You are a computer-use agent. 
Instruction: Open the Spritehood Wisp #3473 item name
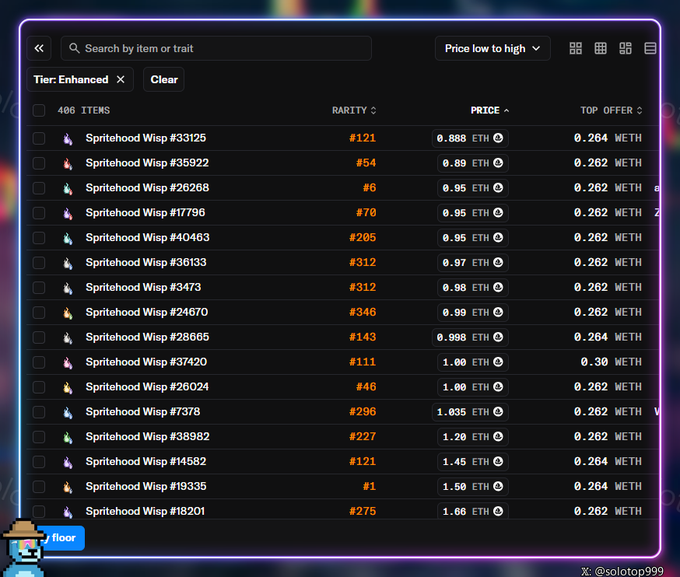pos(143,287)
